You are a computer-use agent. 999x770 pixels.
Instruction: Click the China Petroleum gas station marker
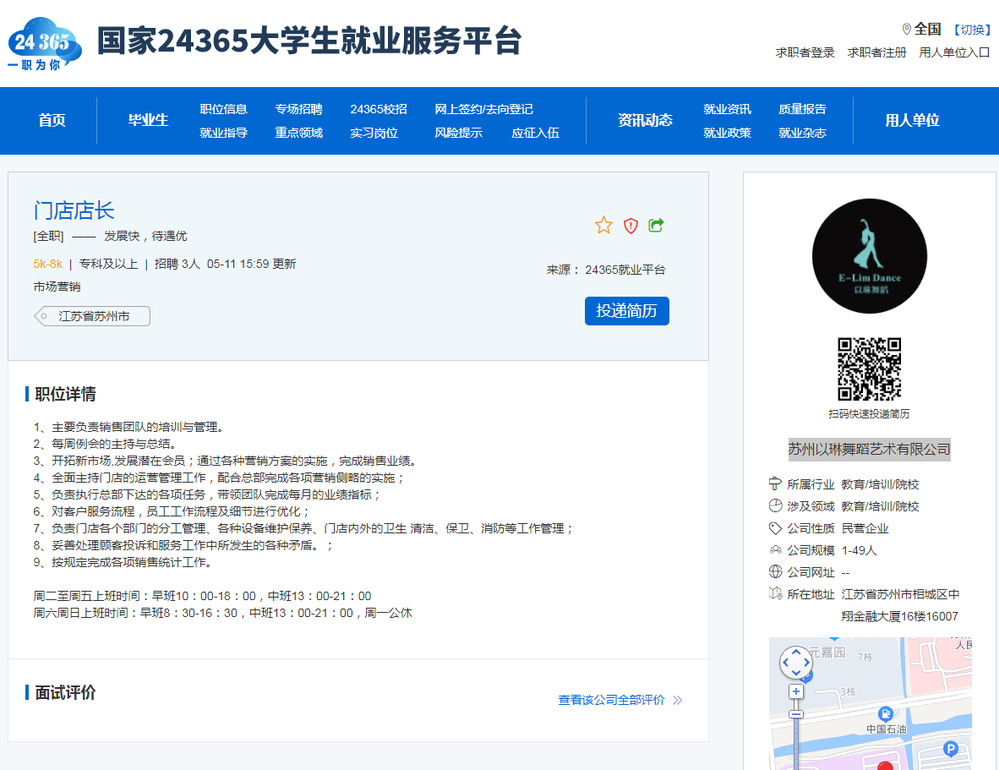click(x=885, y=713)
